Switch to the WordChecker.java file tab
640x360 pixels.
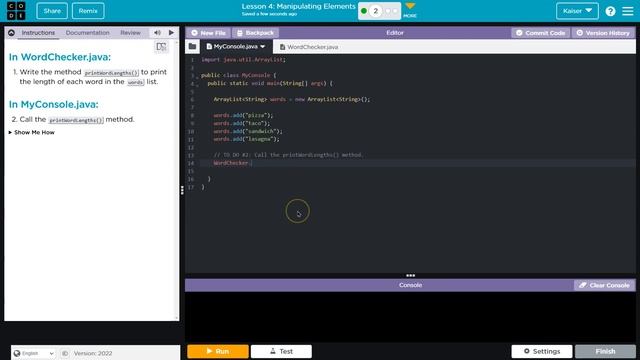(x=309, y=47)
